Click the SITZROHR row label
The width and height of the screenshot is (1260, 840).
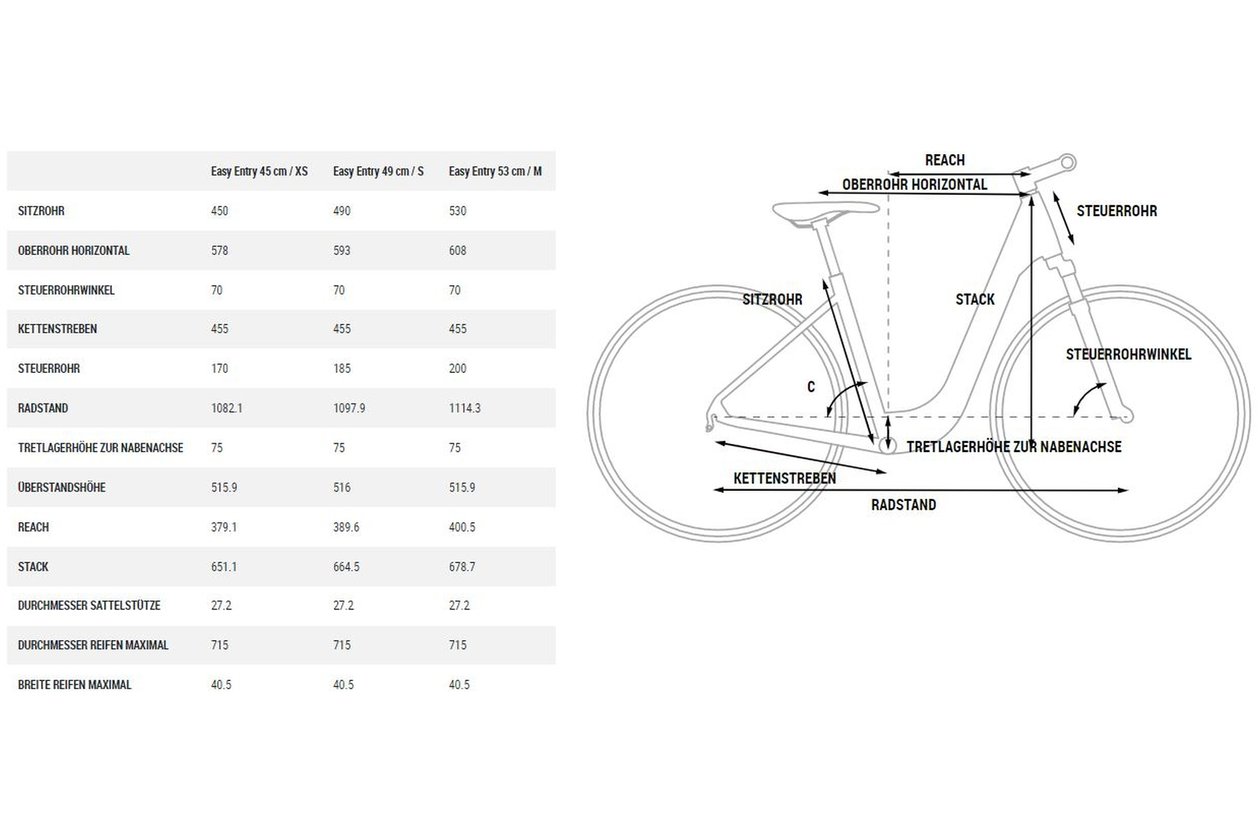coord(41,211)
